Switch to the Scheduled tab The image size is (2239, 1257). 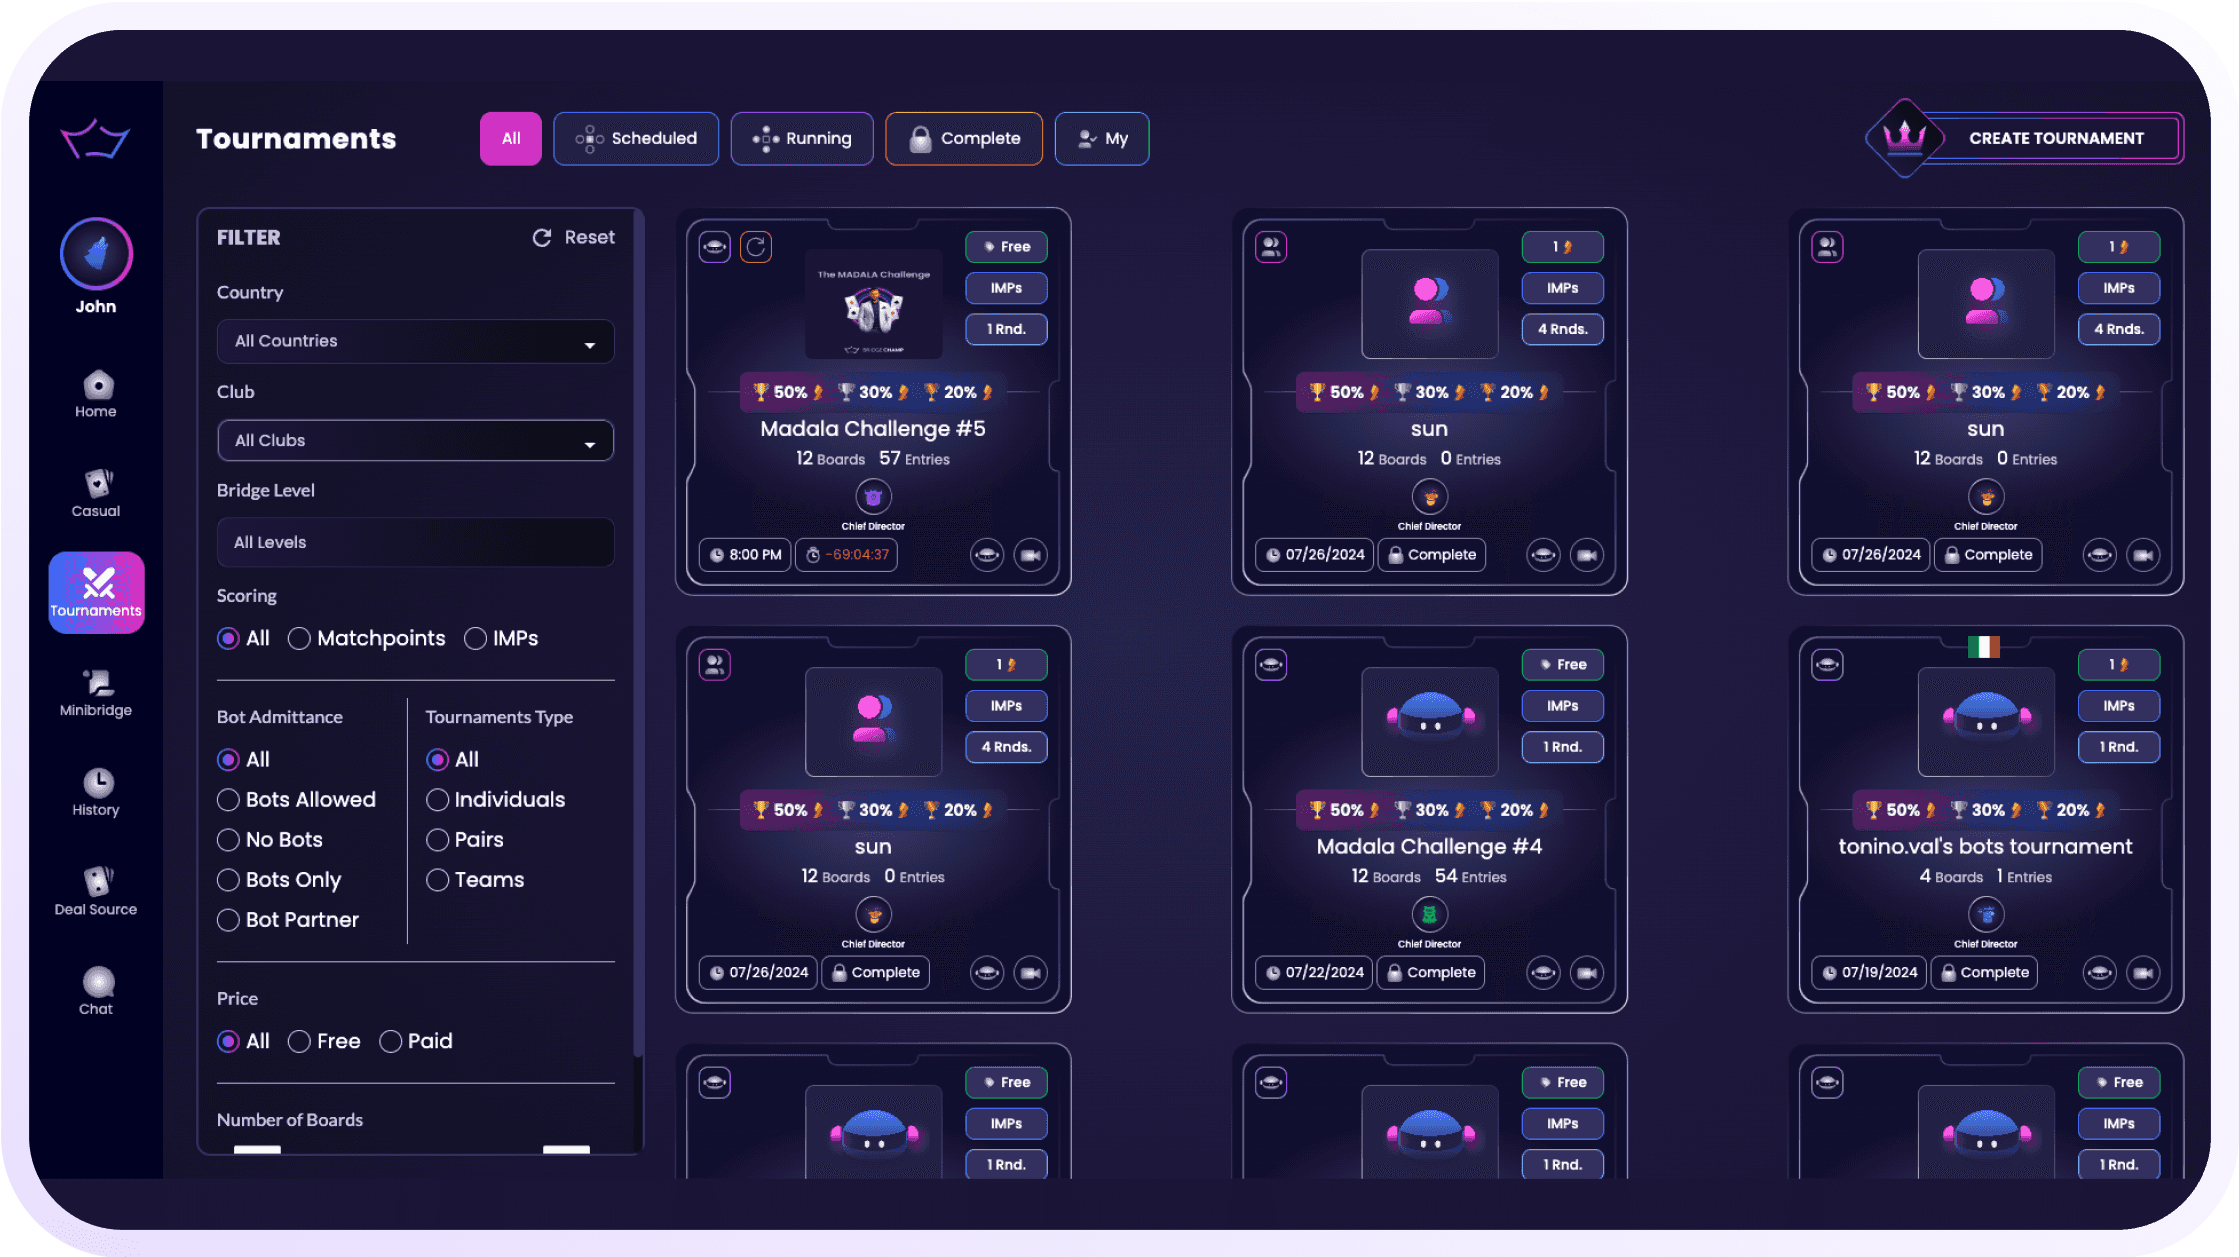[636, 139]
